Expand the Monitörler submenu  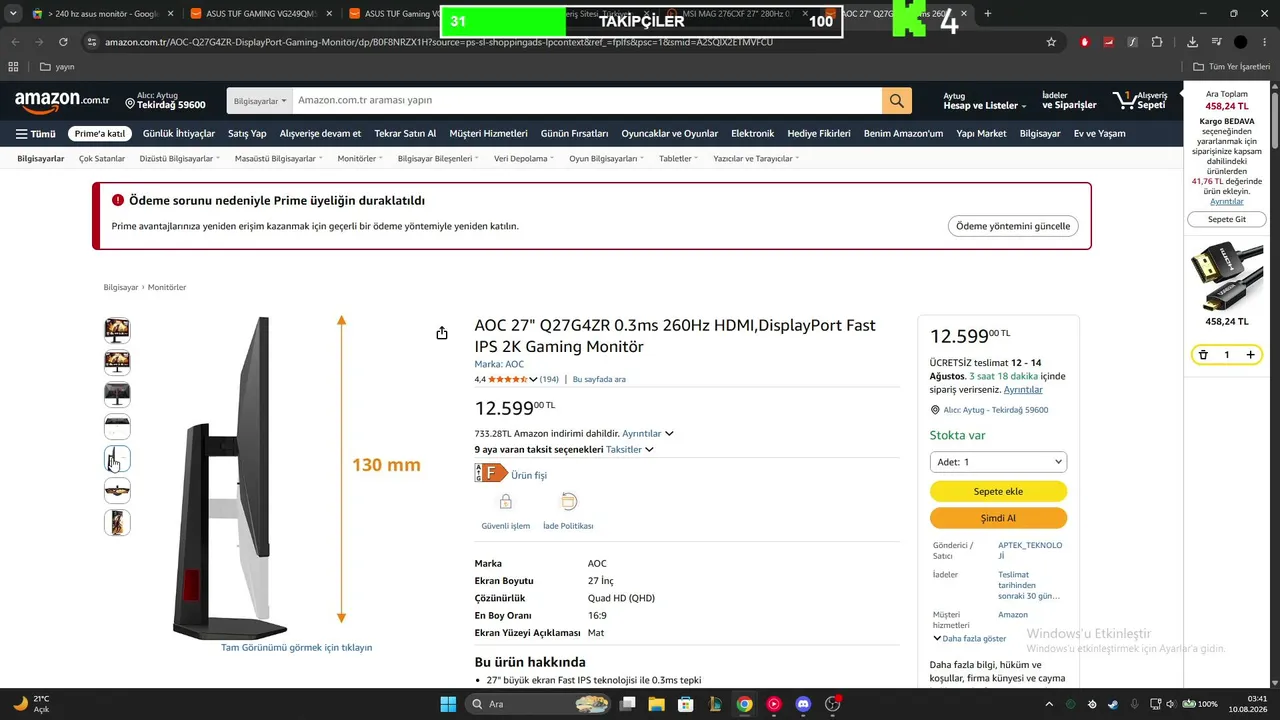360,158
